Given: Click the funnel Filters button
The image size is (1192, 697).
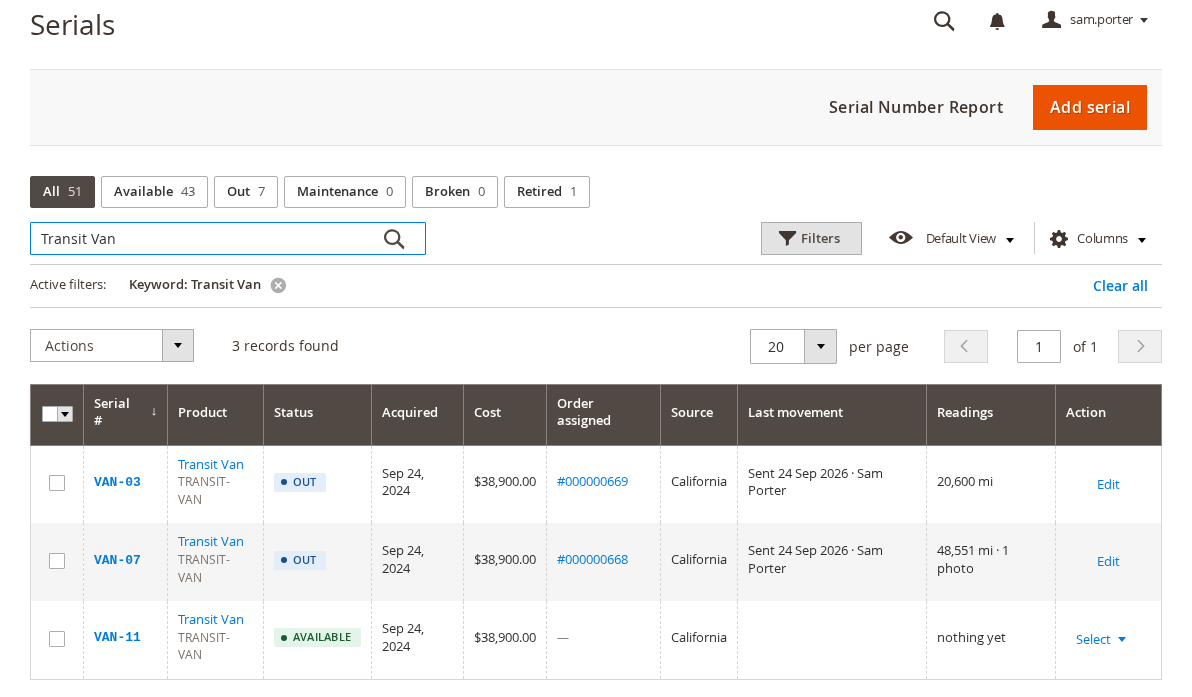Looking at the screenshot, I should (x=811, y=239).
